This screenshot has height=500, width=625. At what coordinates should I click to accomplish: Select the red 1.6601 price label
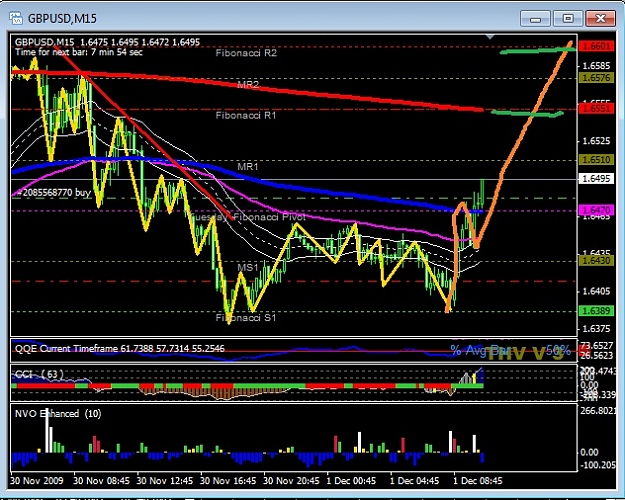tap(596, 46)
